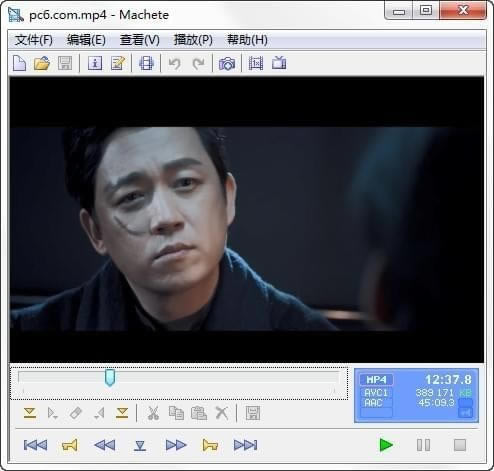This screenshot has width=494, height=471.
Task: Show file information icon
Action: (95, 63)
